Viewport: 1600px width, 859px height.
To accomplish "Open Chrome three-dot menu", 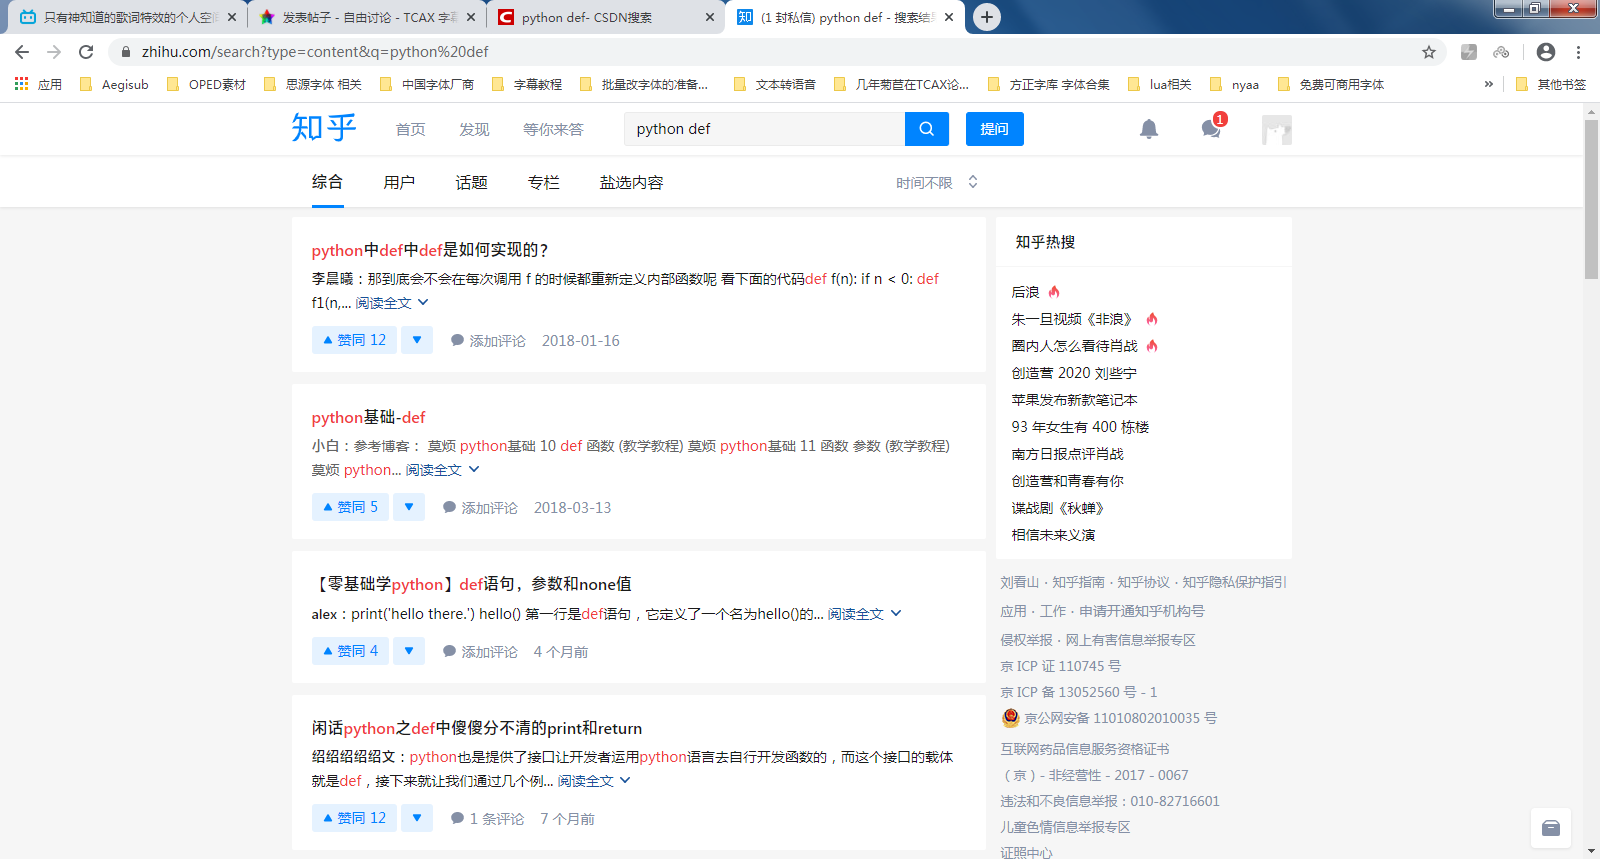I will (1579, 52).
